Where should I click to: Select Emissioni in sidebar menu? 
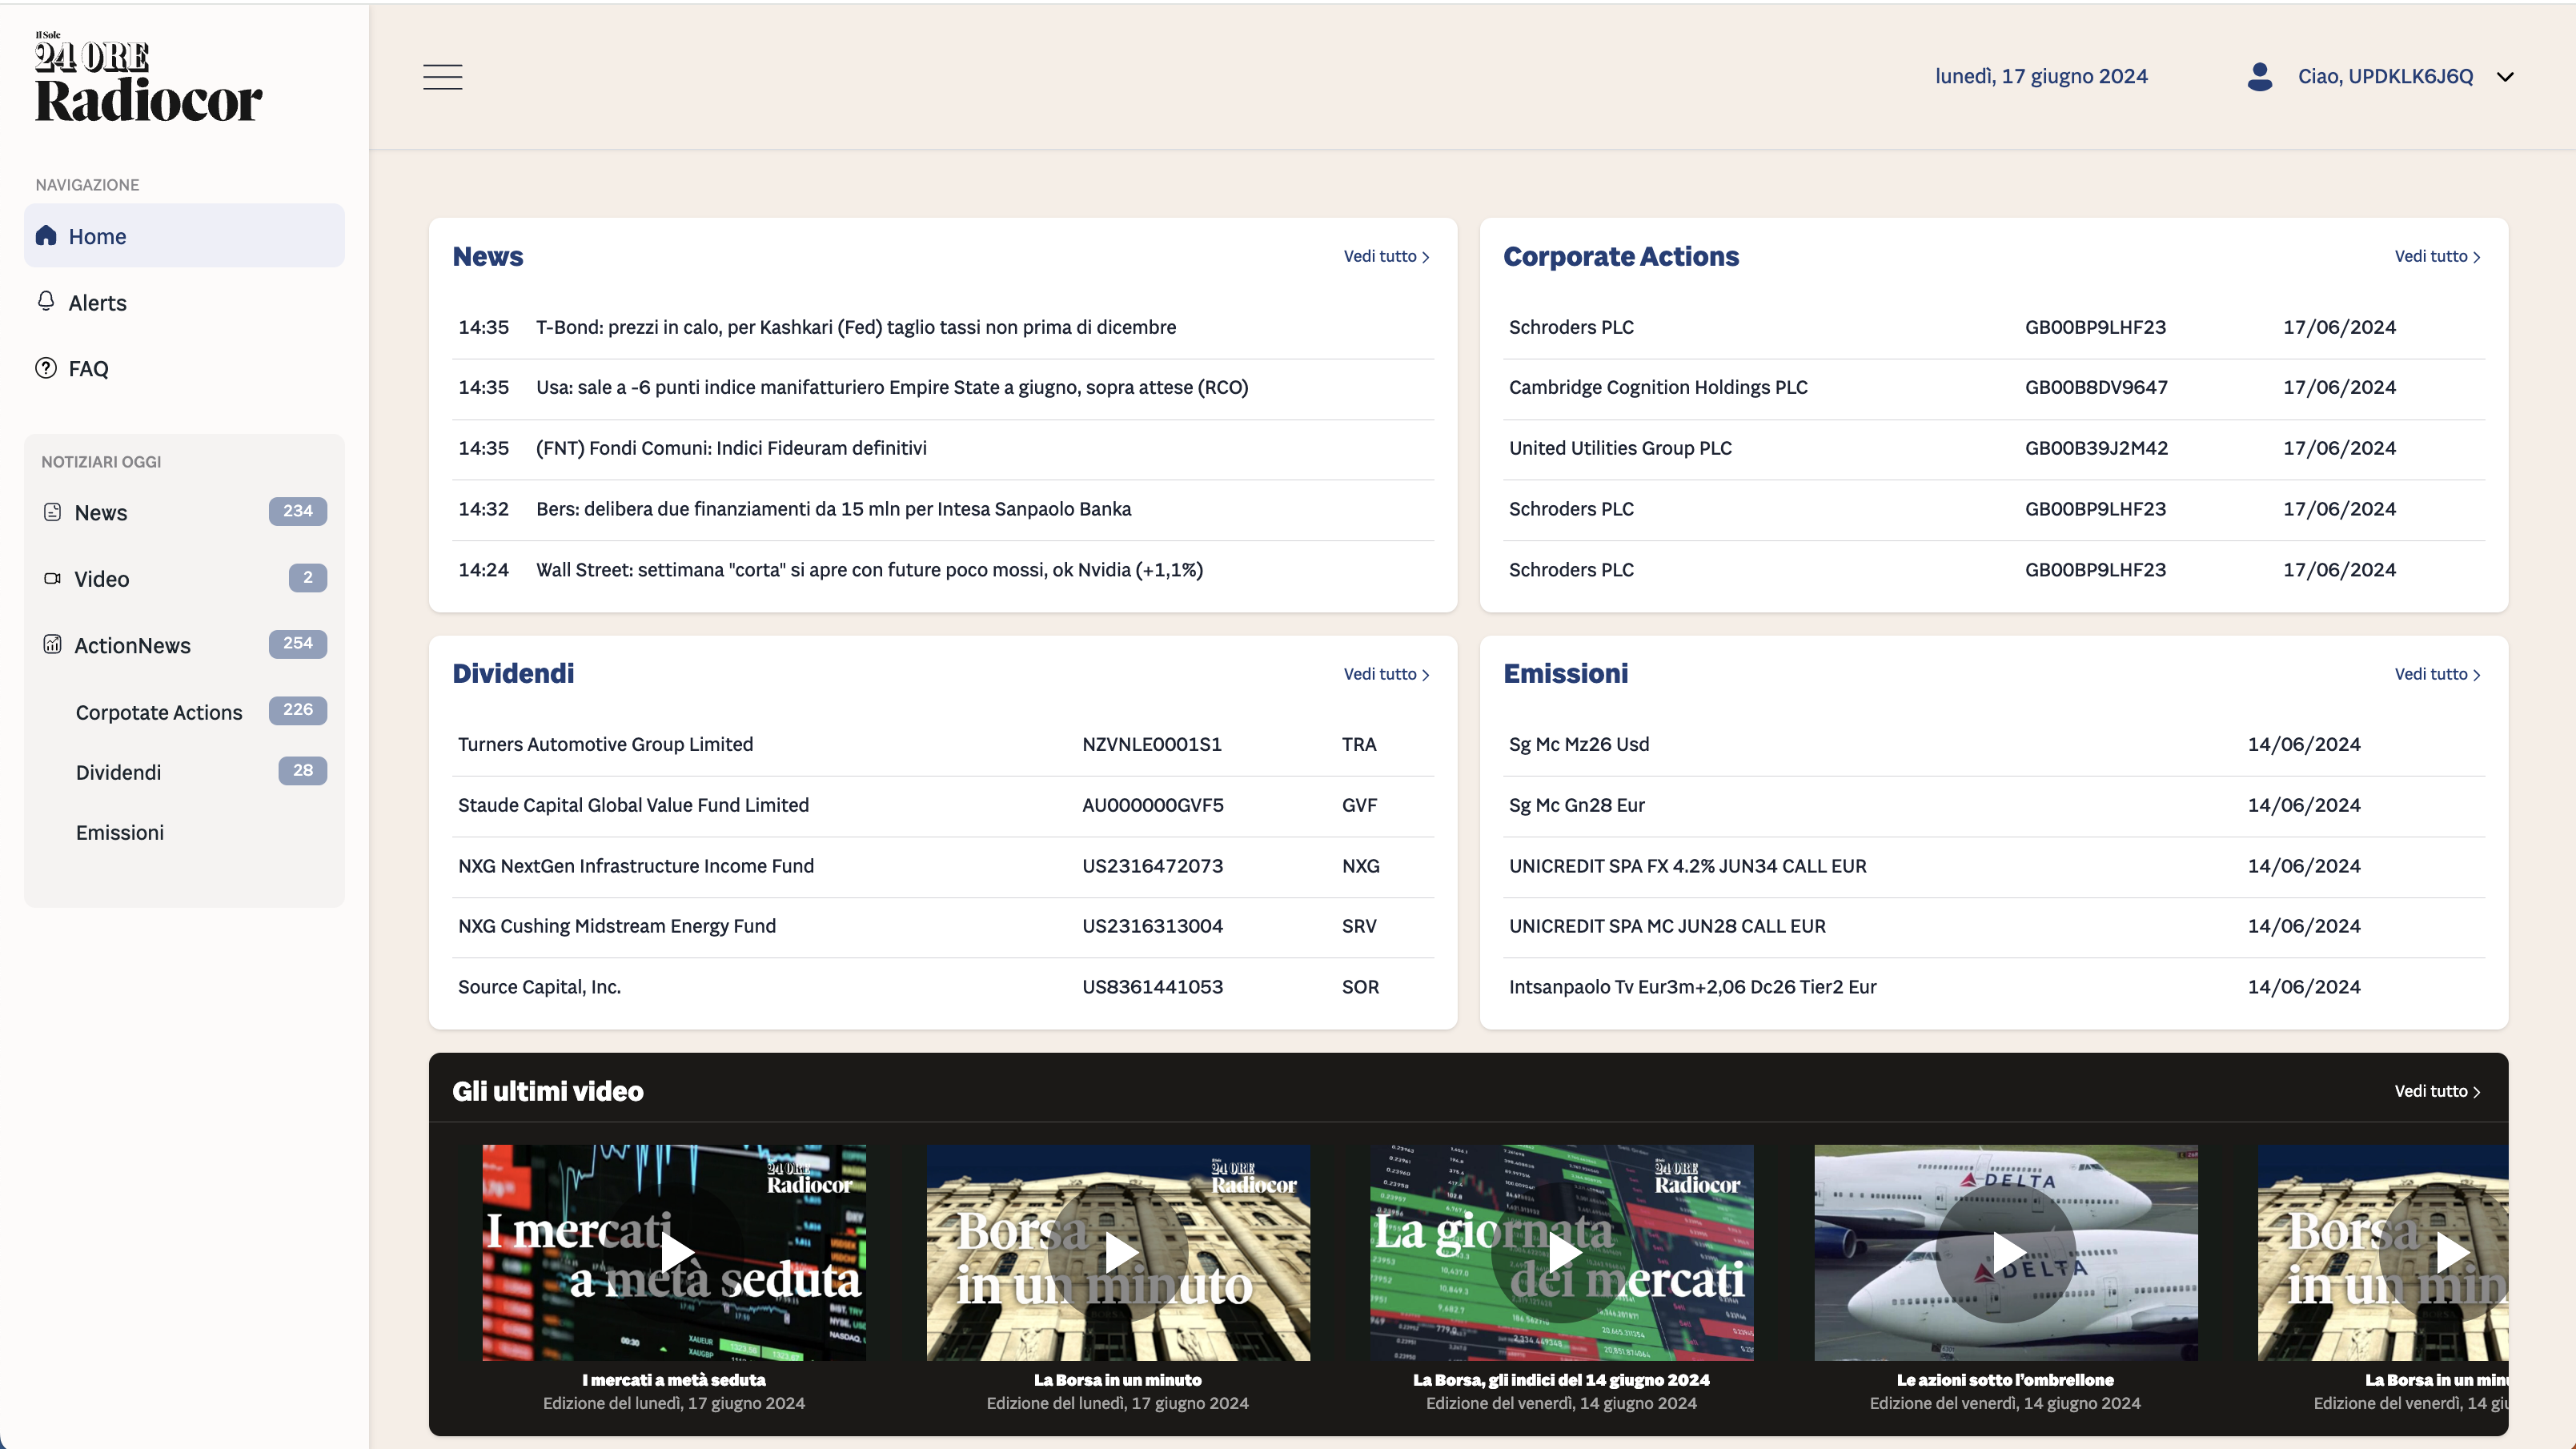[120, 832]
